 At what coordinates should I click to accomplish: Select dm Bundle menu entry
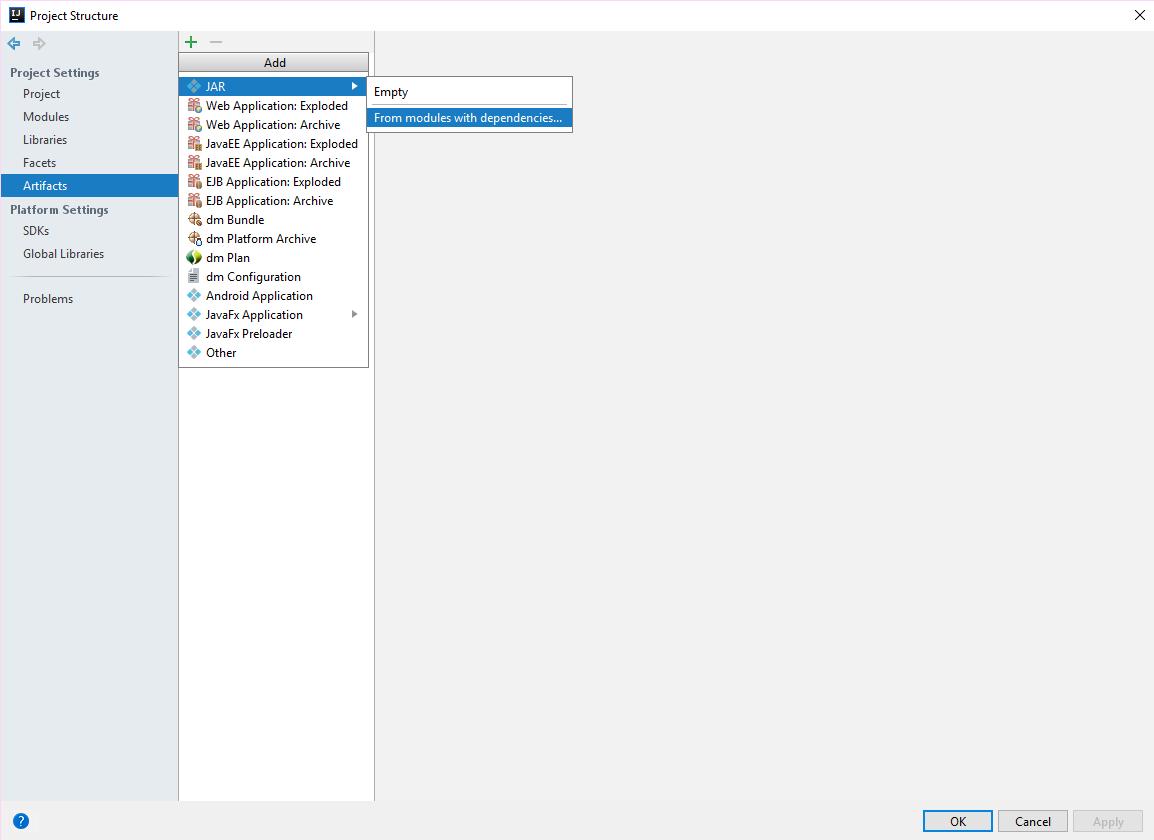273,219
